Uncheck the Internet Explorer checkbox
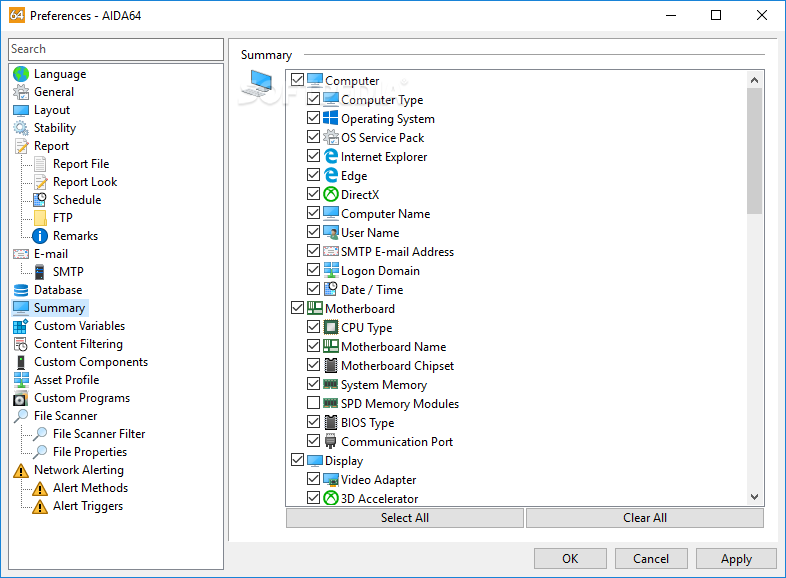This screenshot has width=786, height=578. click(313, 156)
